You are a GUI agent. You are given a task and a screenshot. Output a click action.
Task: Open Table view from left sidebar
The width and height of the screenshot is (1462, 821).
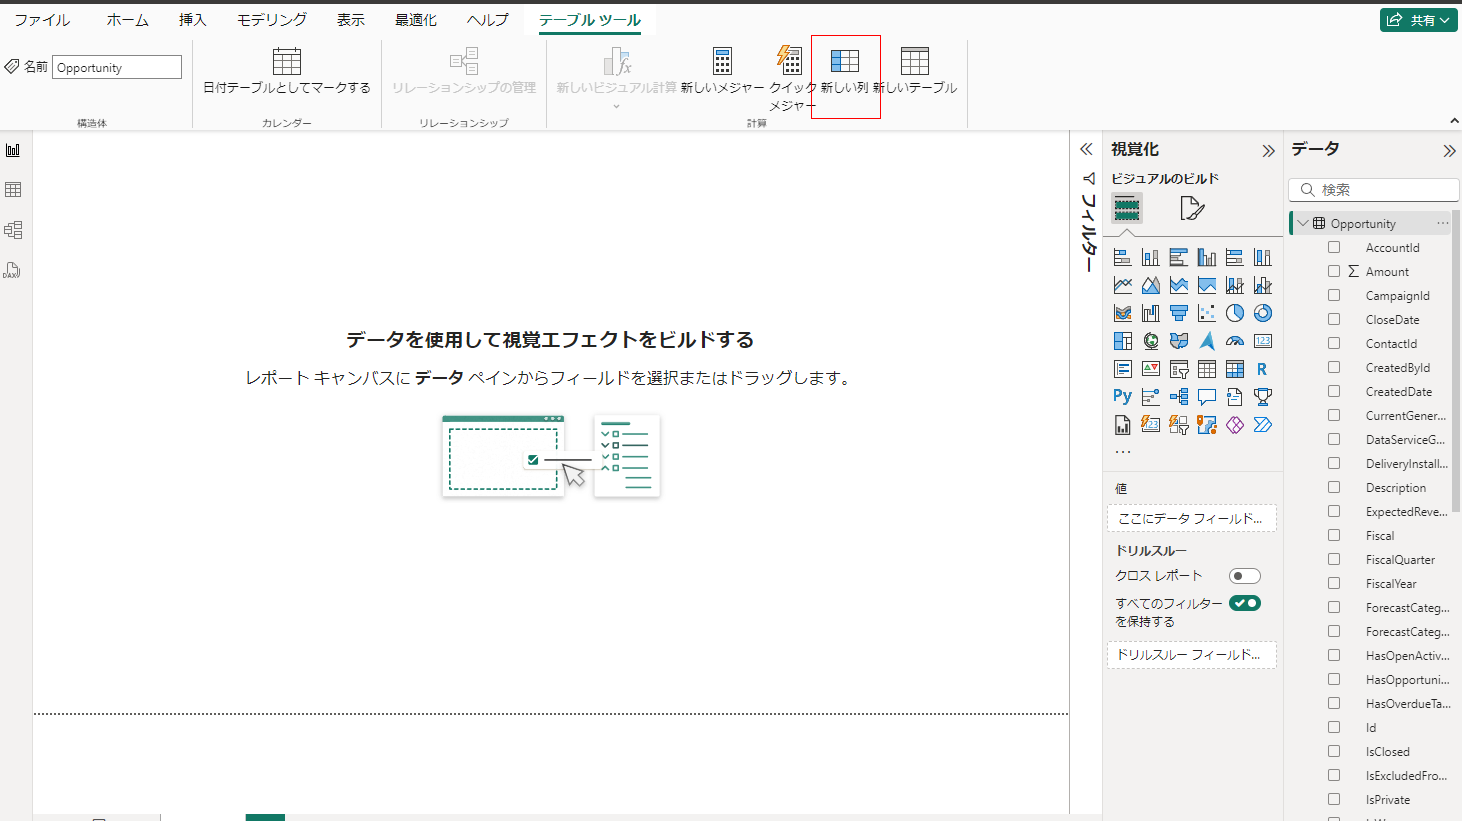[x=13, y=190]
